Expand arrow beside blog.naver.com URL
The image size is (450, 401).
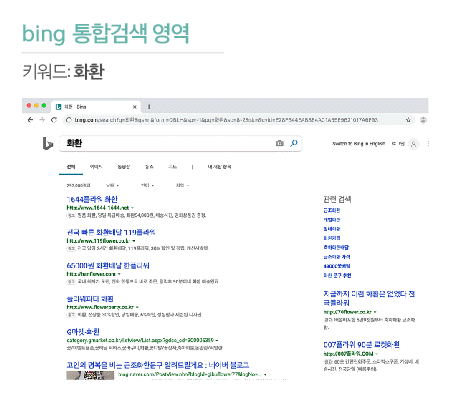pos(265,374)
